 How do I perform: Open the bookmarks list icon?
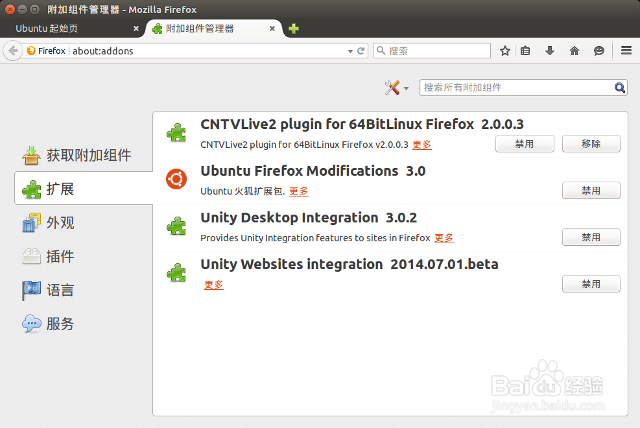[x=525, y=51]
